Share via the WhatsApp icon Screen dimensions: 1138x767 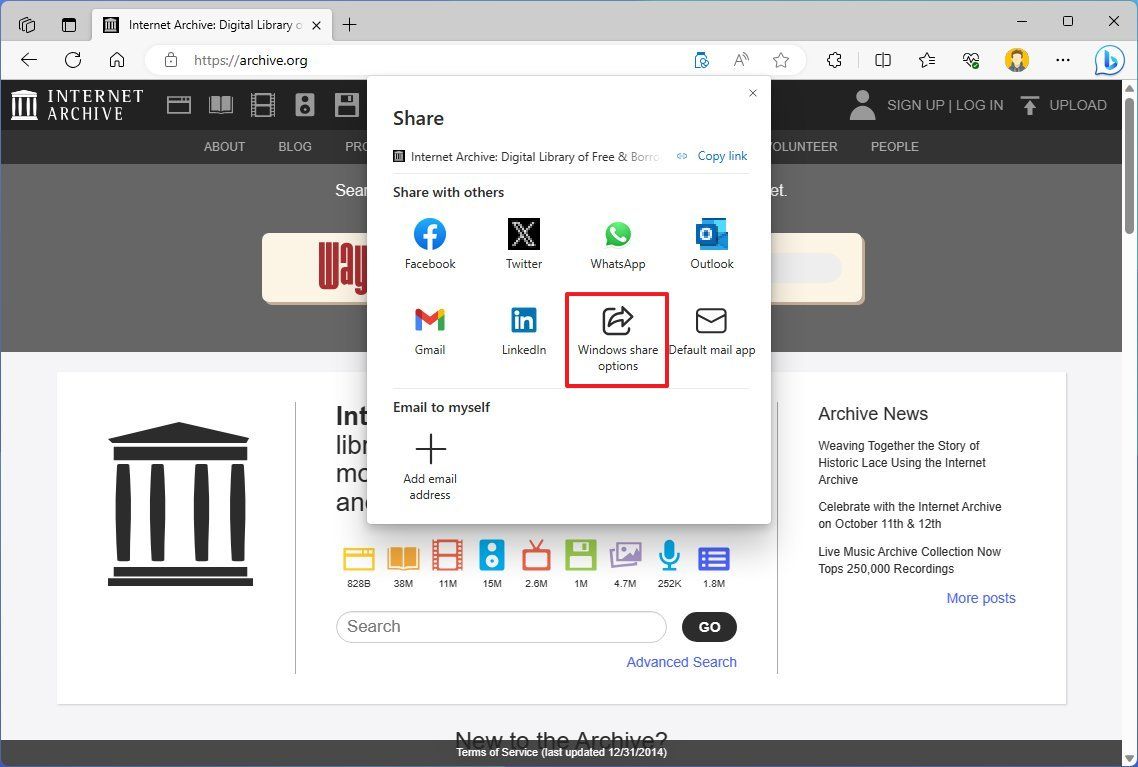click(617, 234)
